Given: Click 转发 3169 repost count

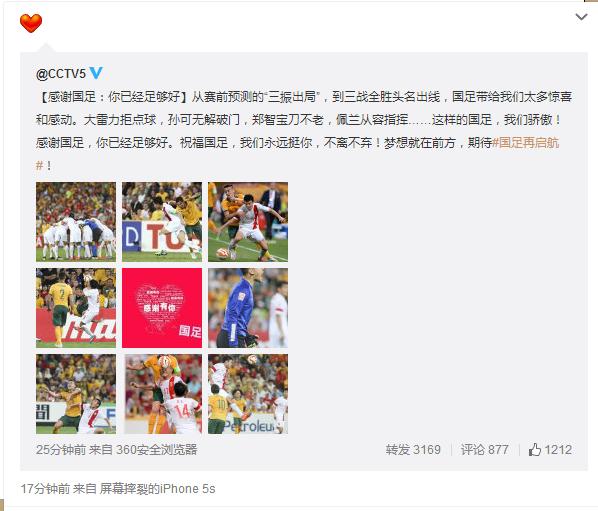Looking at the screenshot, I should (413, 450).
